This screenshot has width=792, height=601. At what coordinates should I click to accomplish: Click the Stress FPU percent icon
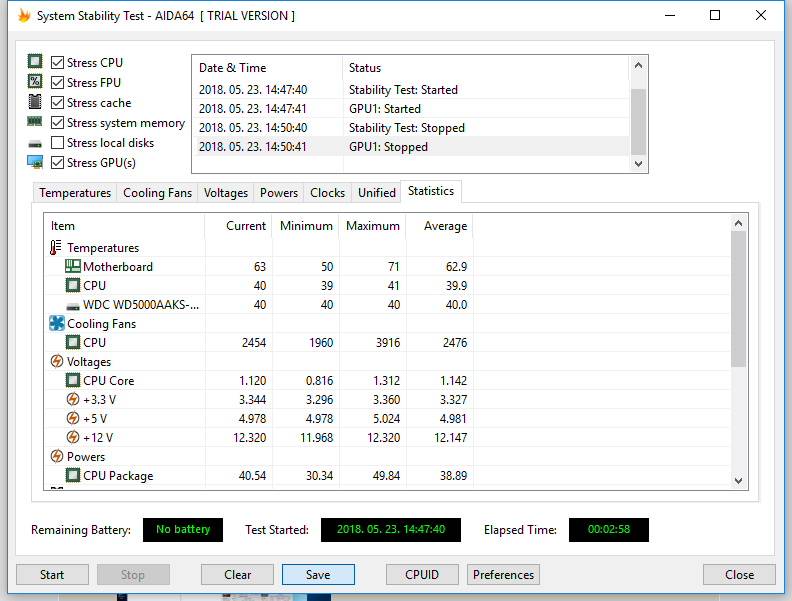point(35,81)
